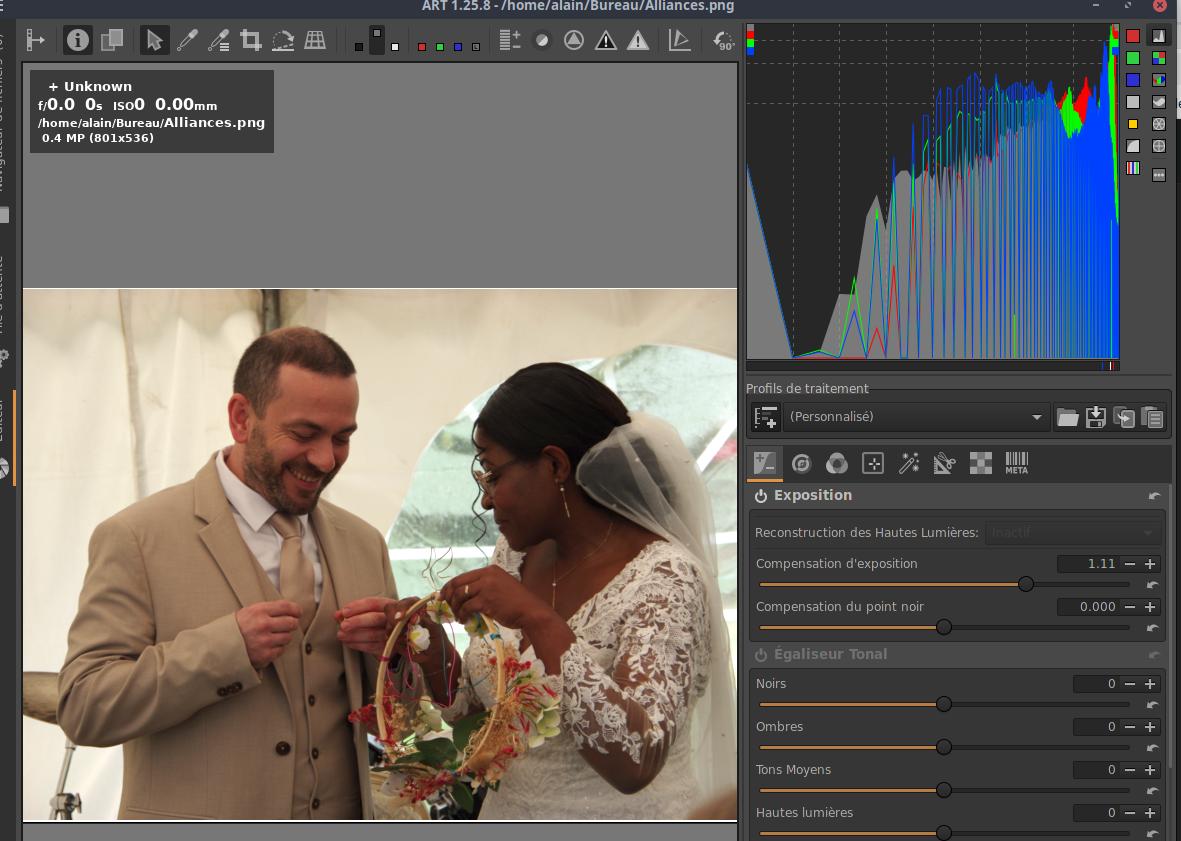Reset the Compensation d'exposition slider

pyautogui.click(x=1153, y=585)
